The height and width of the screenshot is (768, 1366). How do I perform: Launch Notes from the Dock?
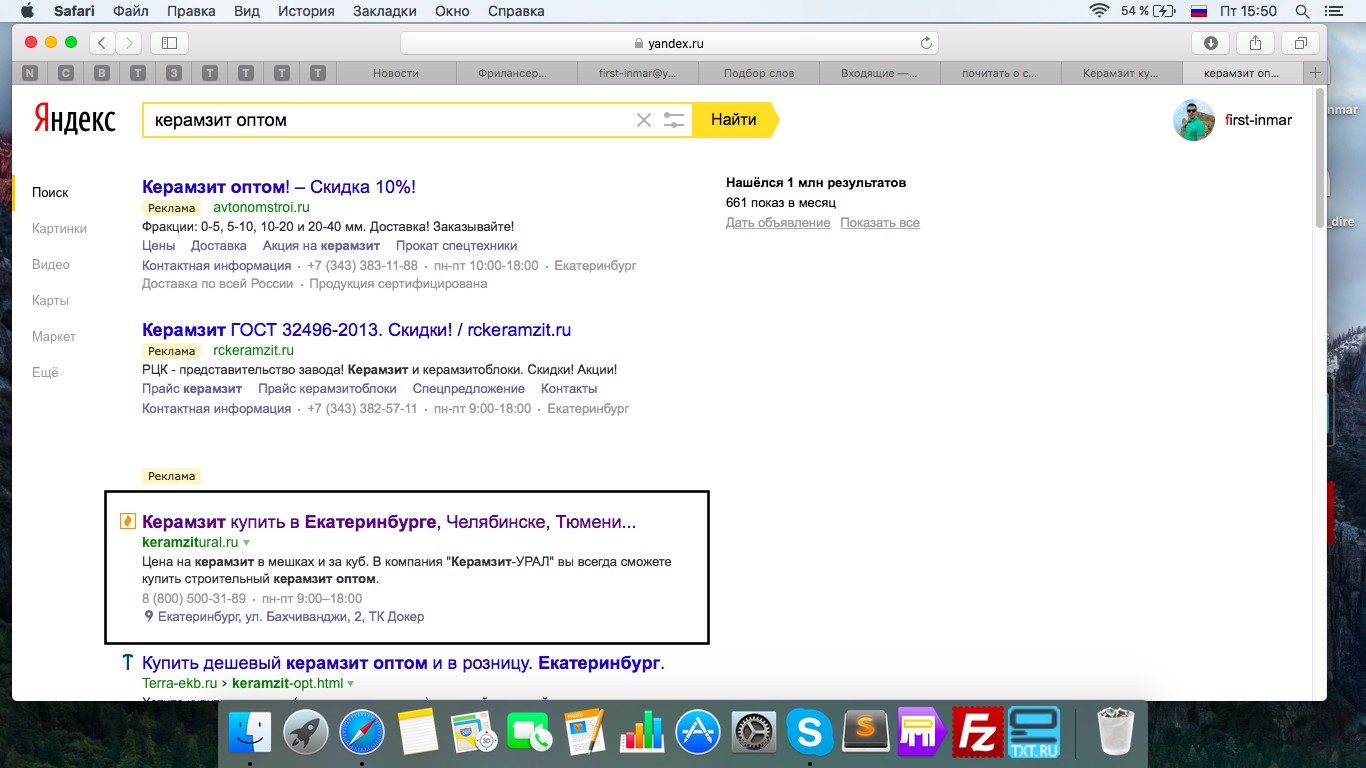(x=417, y=733)
